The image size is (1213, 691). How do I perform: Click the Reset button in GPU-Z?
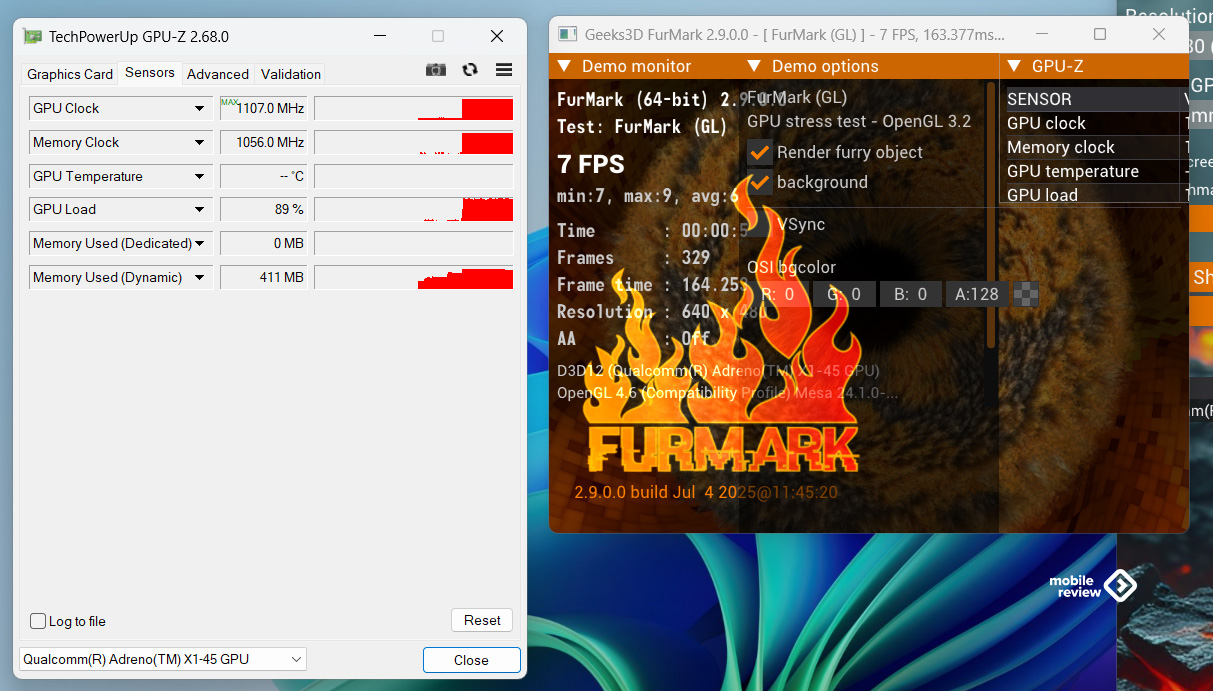tap(482, 620)
